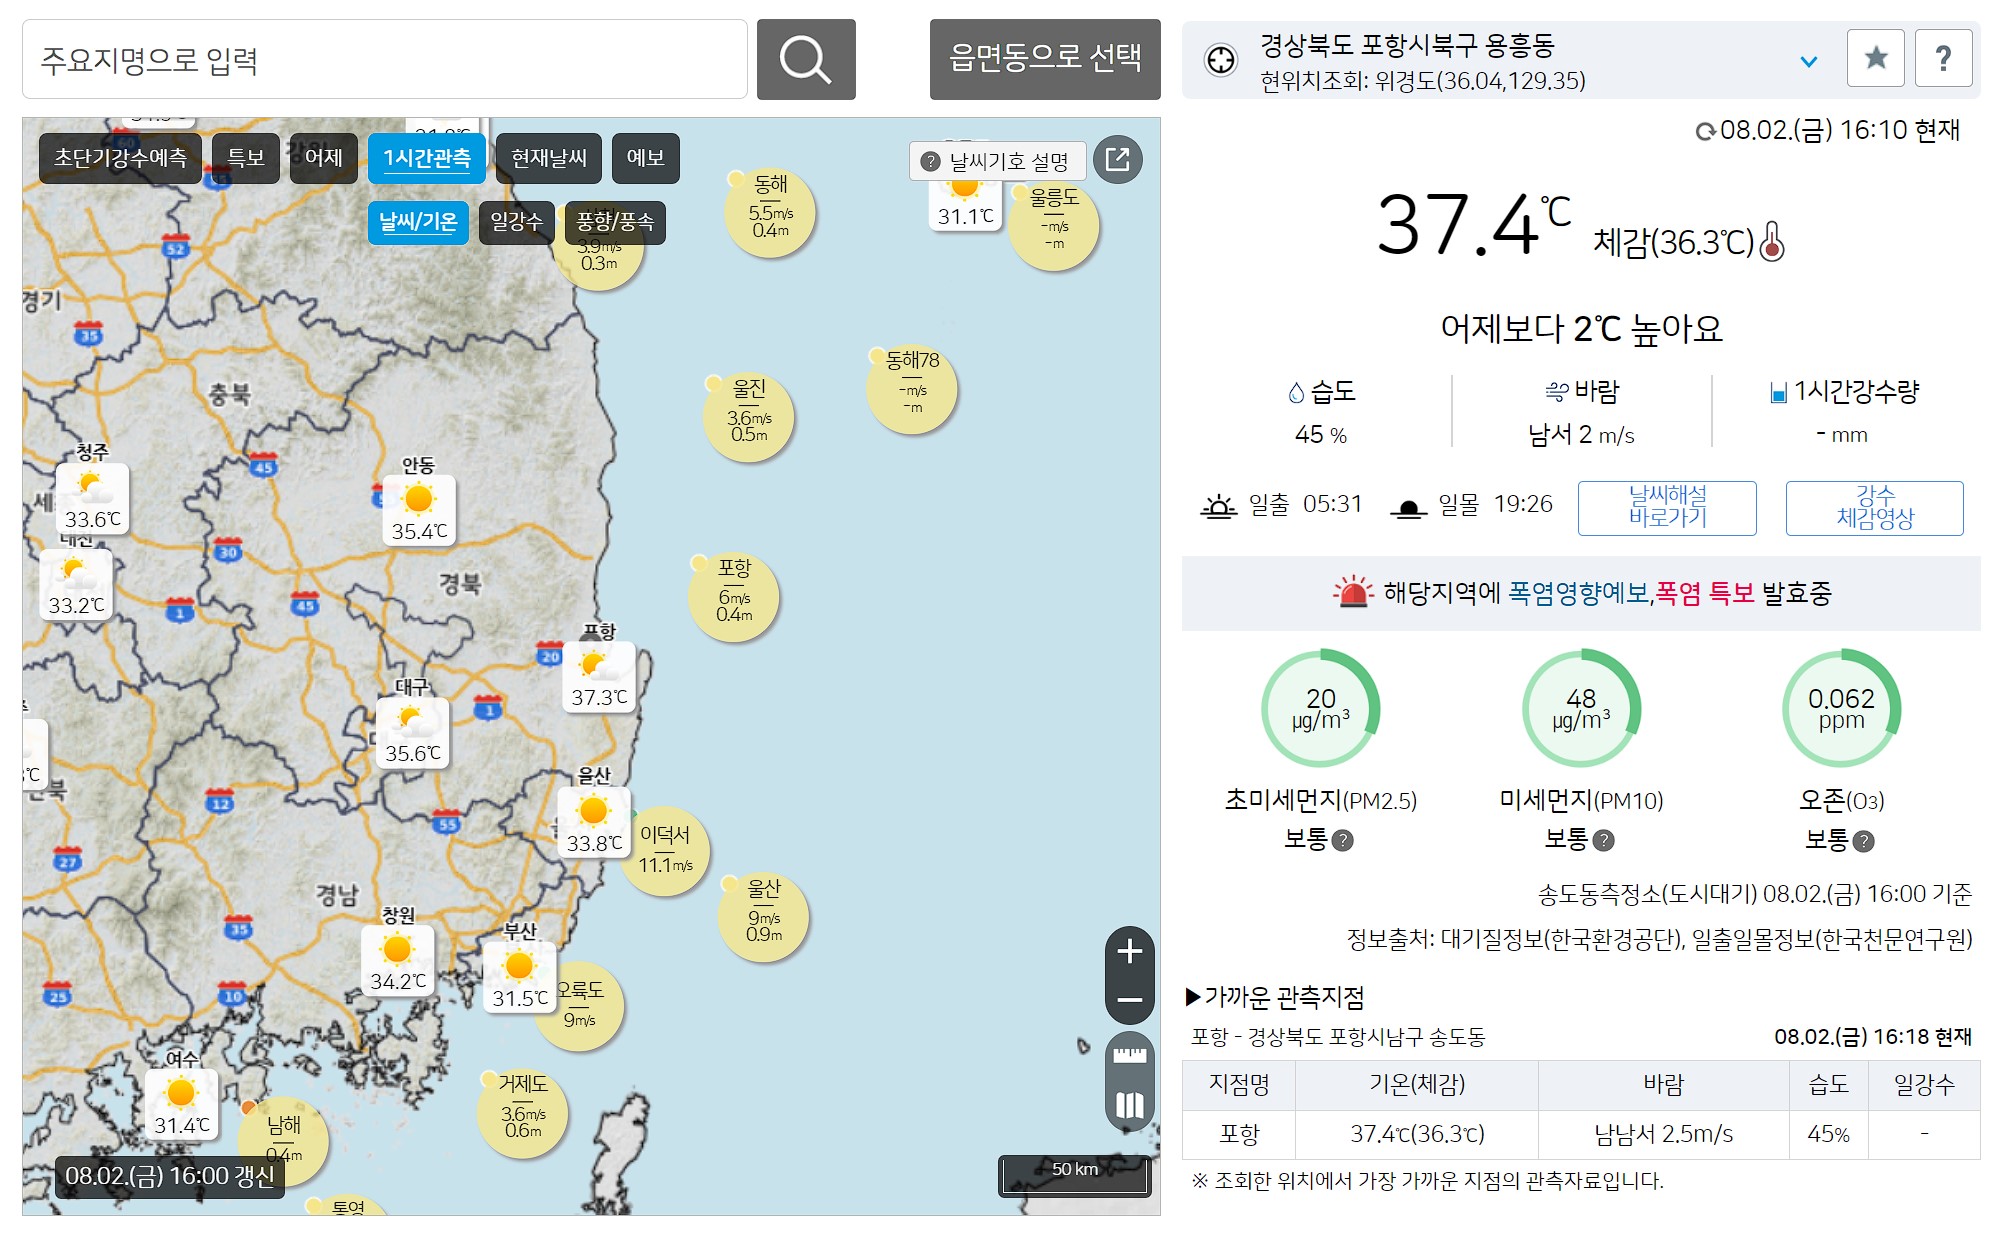Image resolution: width=1989 pixels, height=1239 pixels.
Task: Toggle the 일강수 layer button
Action: [516, 222]
